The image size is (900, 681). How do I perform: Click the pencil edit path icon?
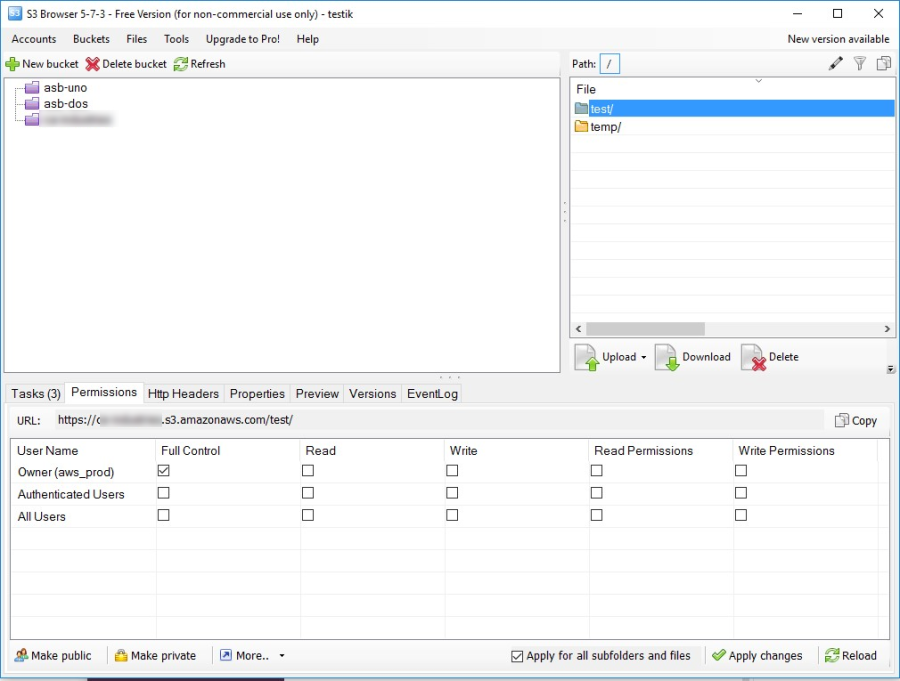pyautogui.click(x=836, y=63)
